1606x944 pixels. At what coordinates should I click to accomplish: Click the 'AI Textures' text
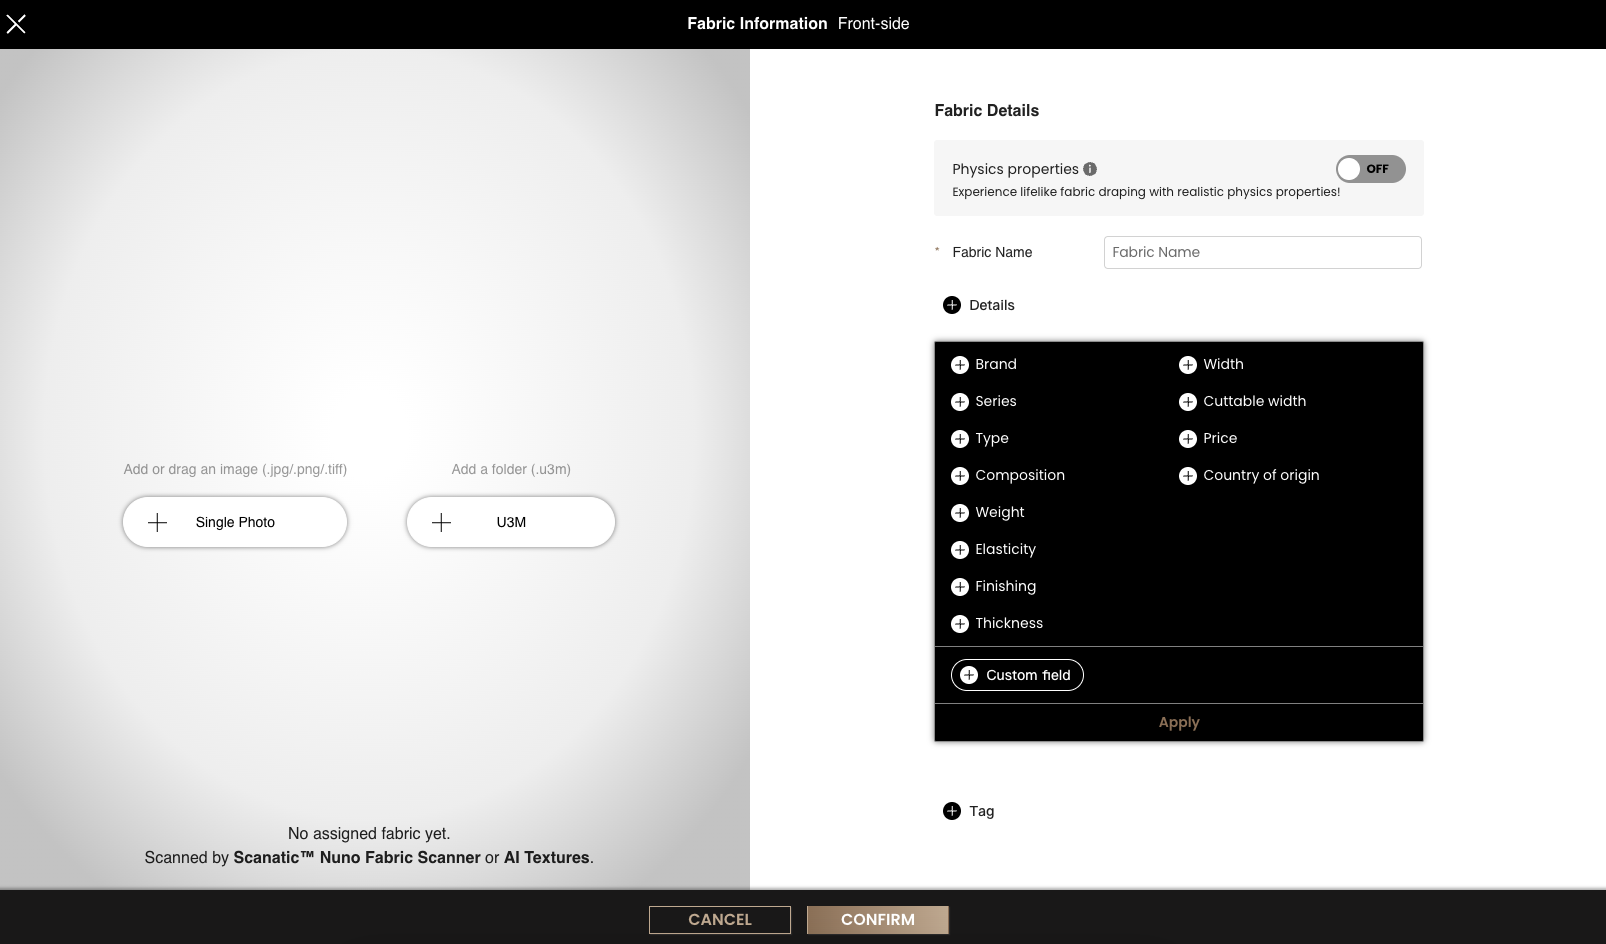(546, 857)
